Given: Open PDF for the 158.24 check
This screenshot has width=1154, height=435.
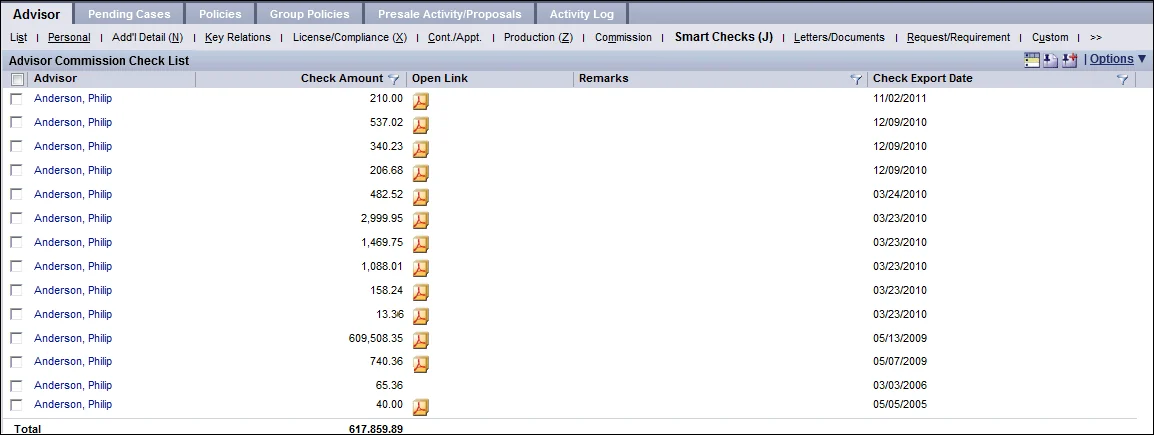Looking at the screenshot, I should tap(420, 293).
